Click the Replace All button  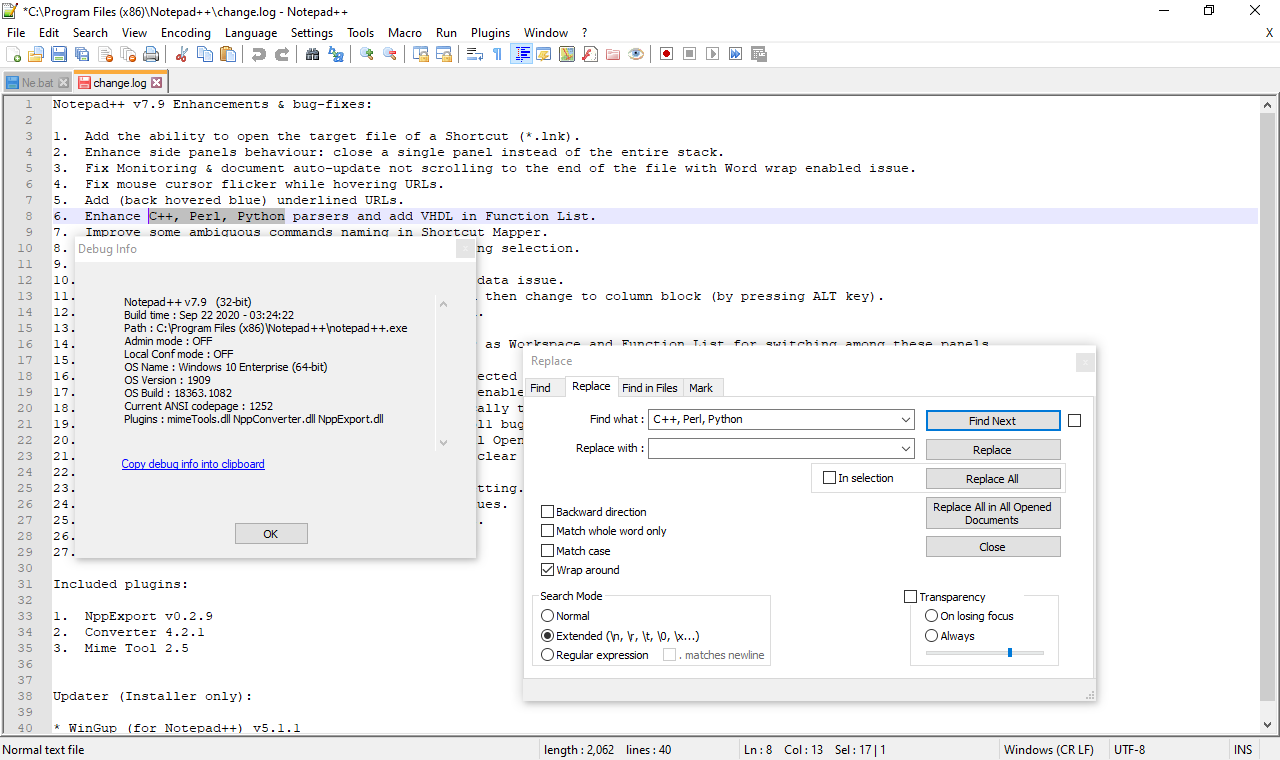(992, 479)
